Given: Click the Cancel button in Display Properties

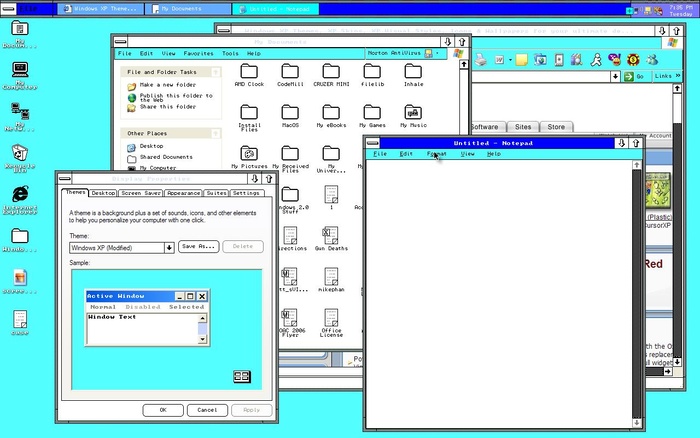Looking at the screenshot, I should (x=207, y=410).
